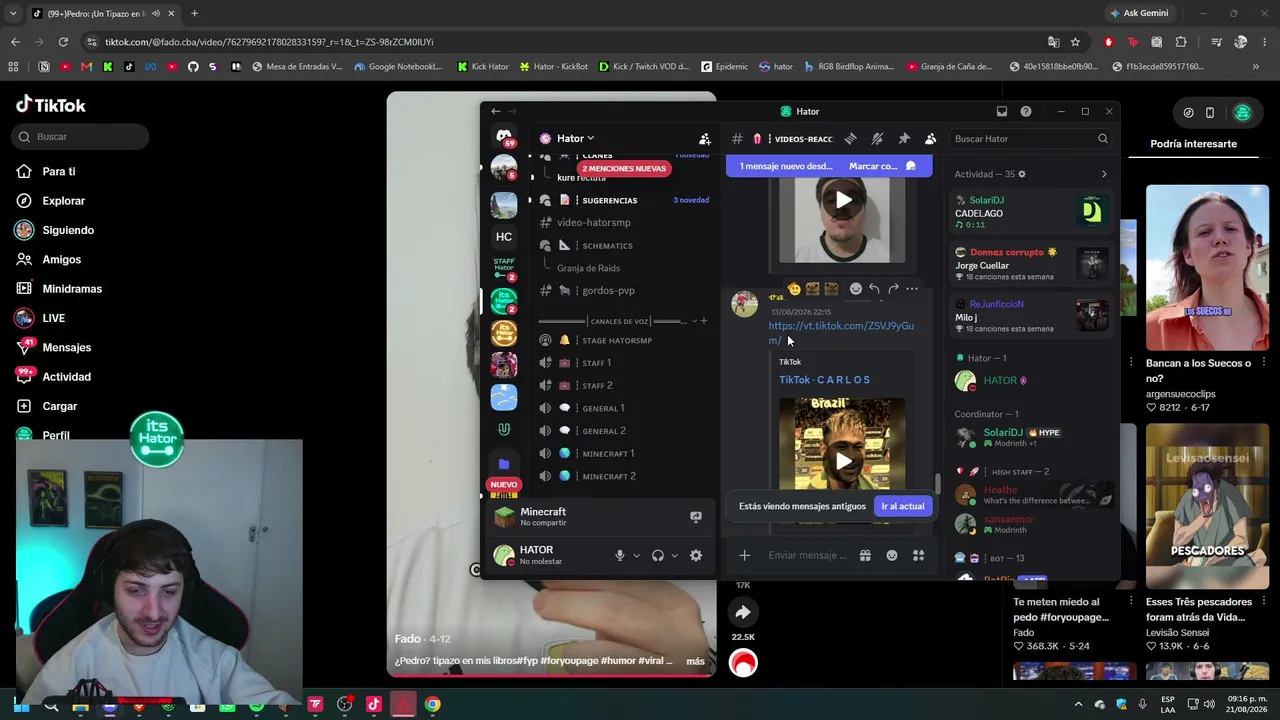Open apps icon in message bar
This screenshot has height=720, width=1280.
click(x=918, y=556)
